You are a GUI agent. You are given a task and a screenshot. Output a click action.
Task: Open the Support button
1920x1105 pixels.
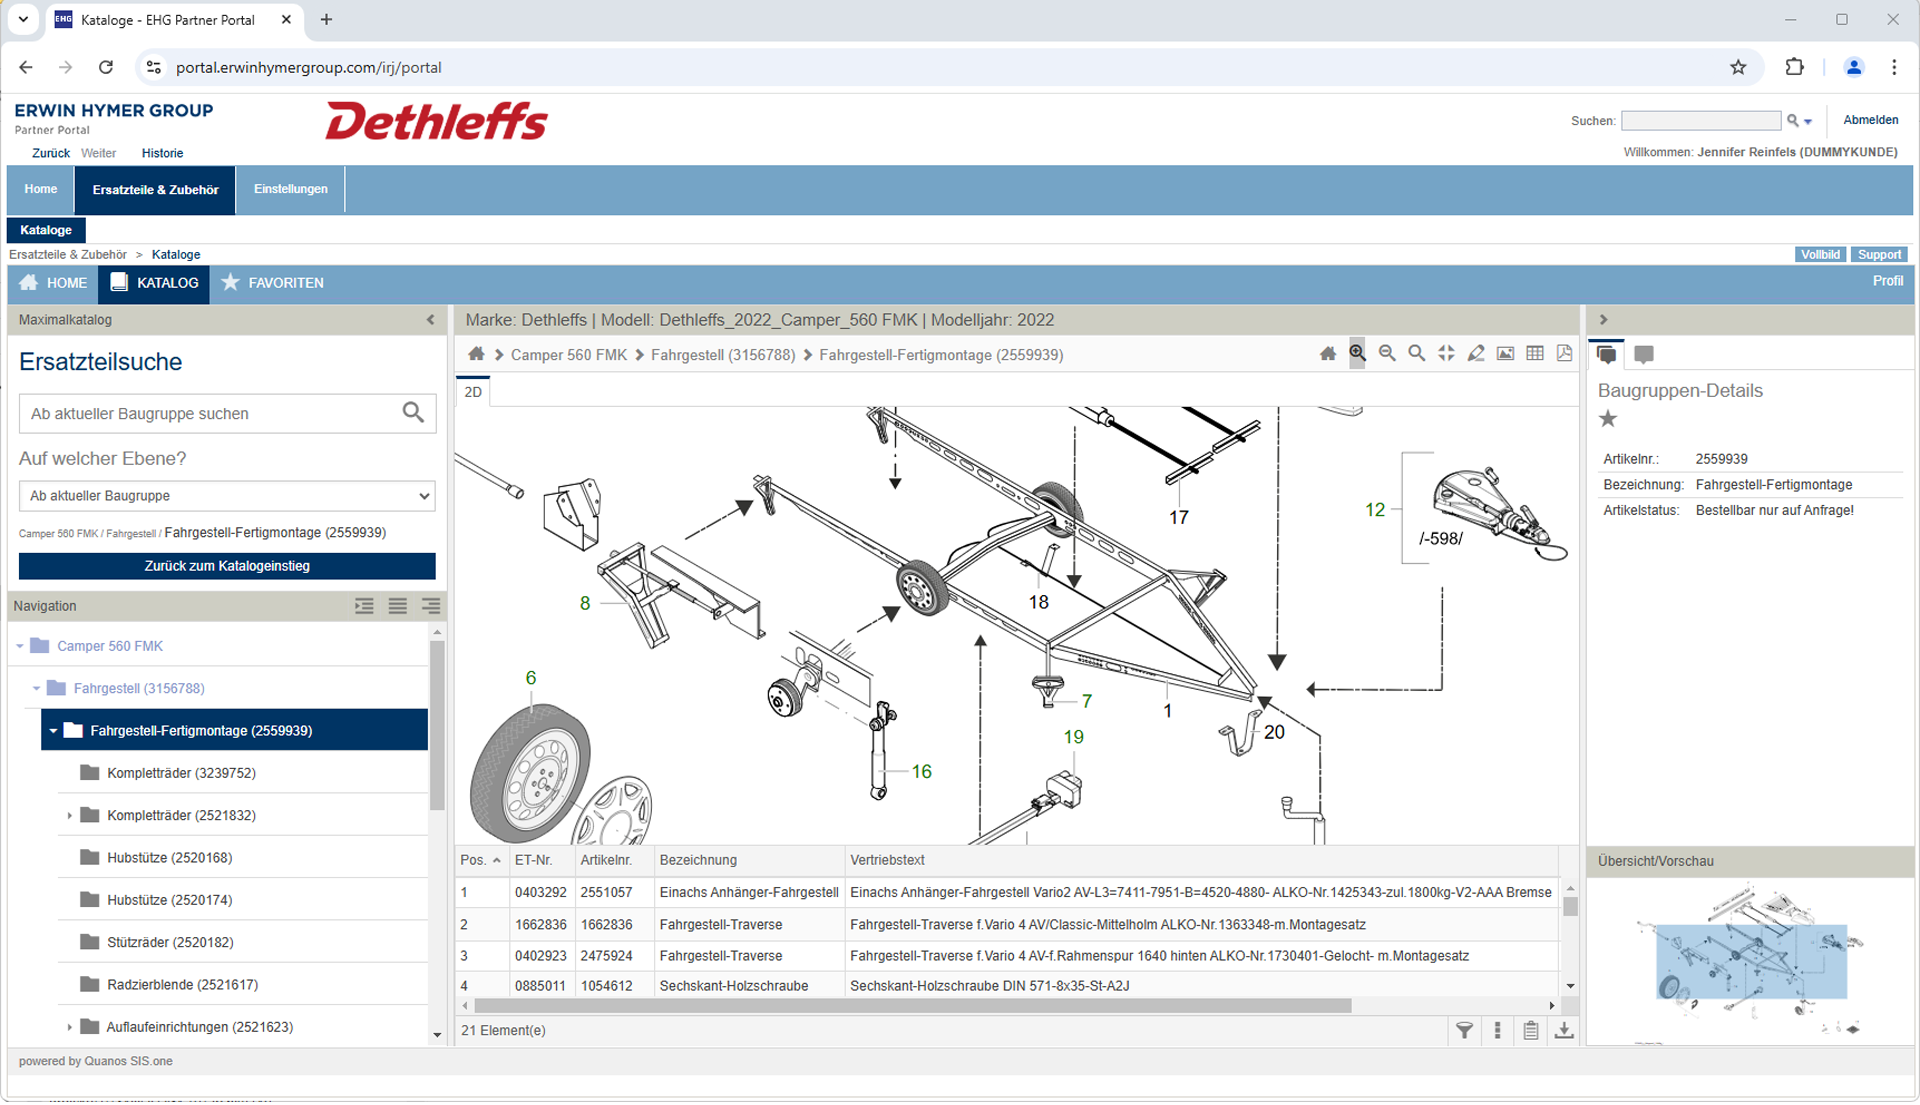pos(1879,255)
